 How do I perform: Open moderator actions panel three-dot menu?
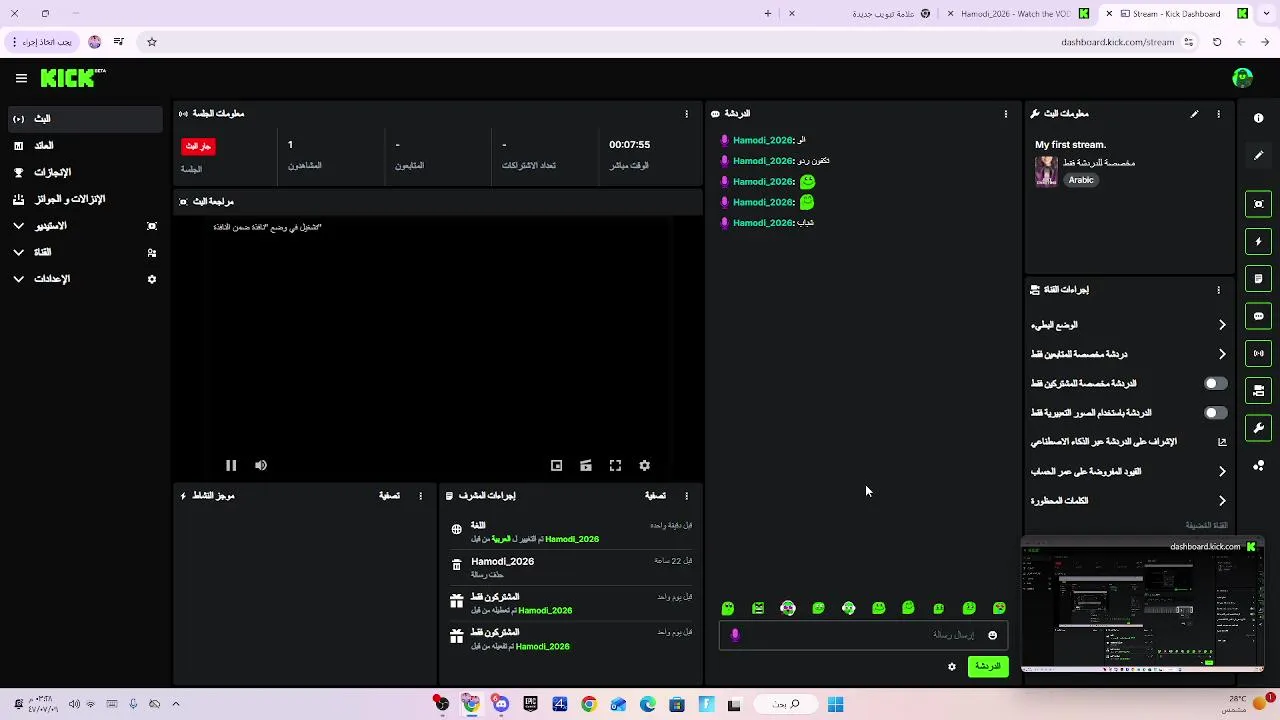tap(686, 496)
